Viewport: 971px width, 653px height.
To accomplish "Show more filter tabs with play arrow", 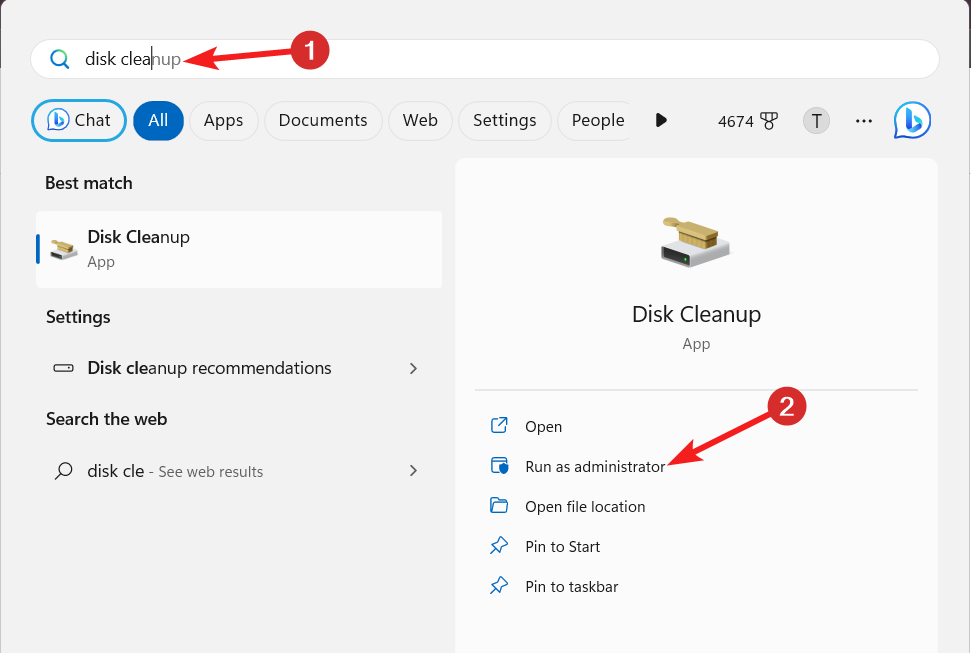I will tap(661, 120).
